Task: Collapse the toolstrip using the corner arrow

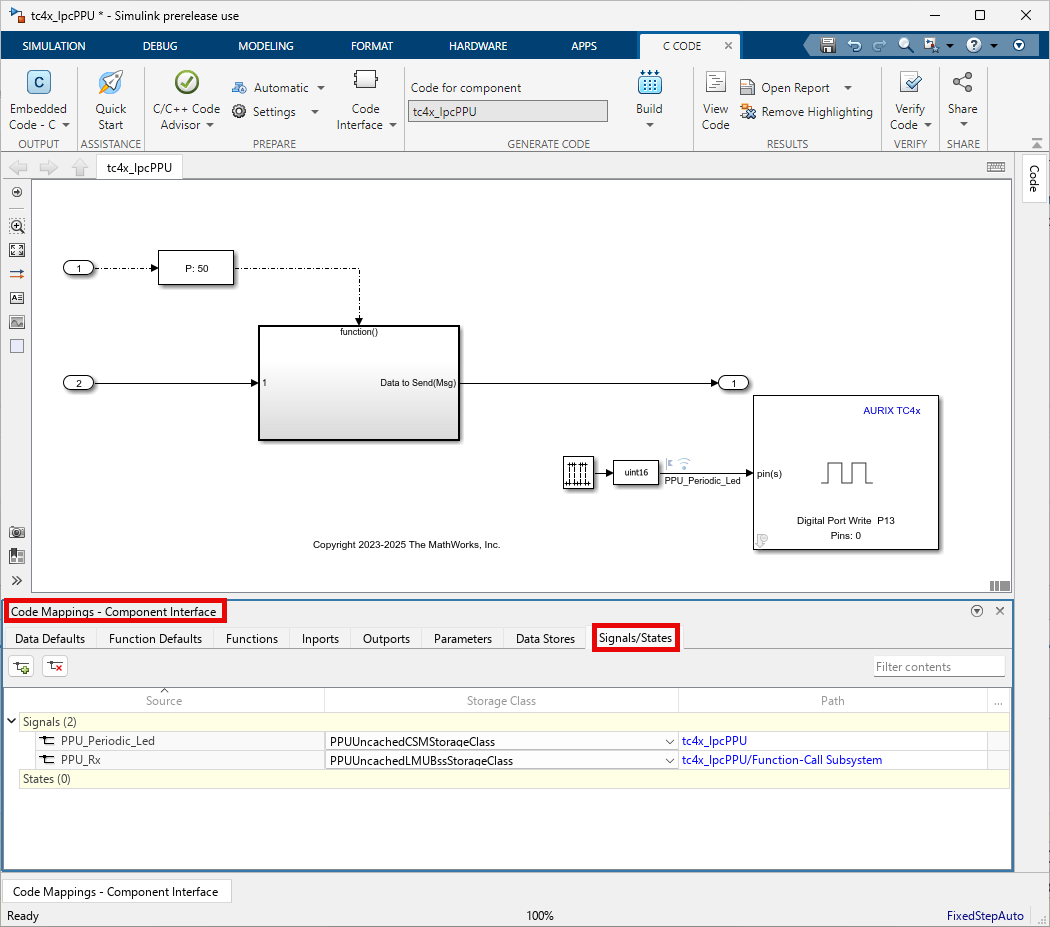Action: [x=1019, y=45]
